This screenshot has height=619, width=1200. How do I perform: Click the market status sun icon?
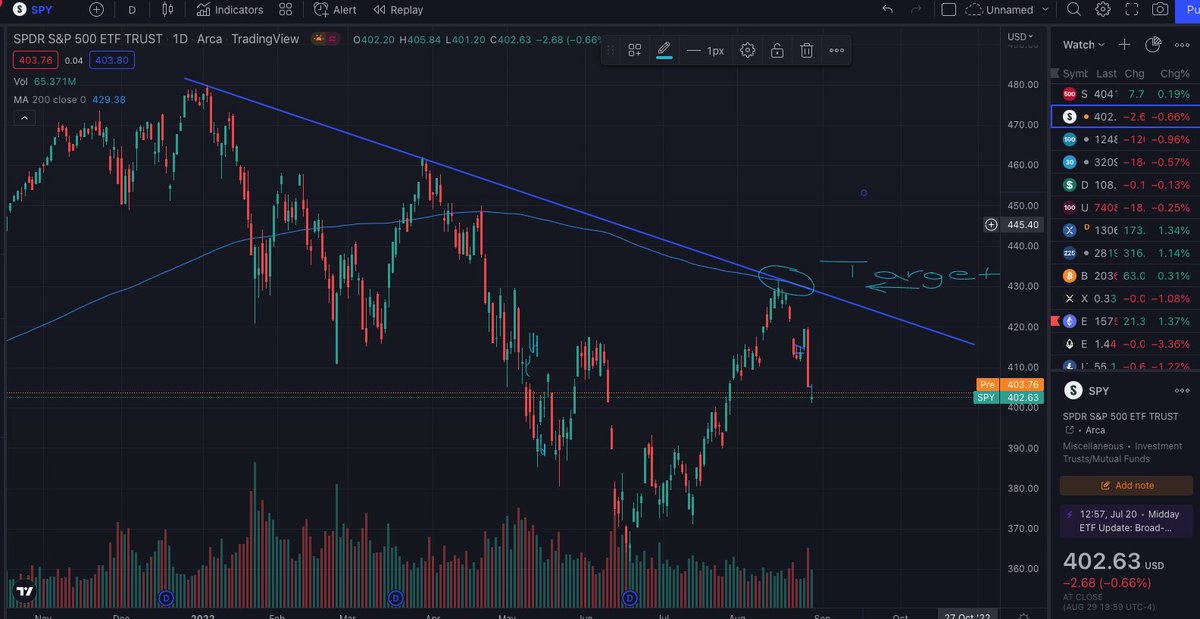point(320,39)
